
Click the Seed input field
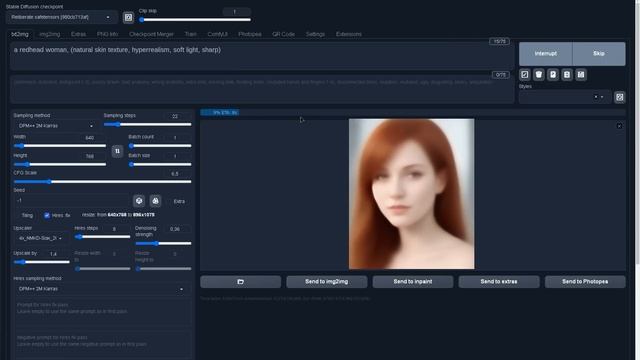[72, 201]
